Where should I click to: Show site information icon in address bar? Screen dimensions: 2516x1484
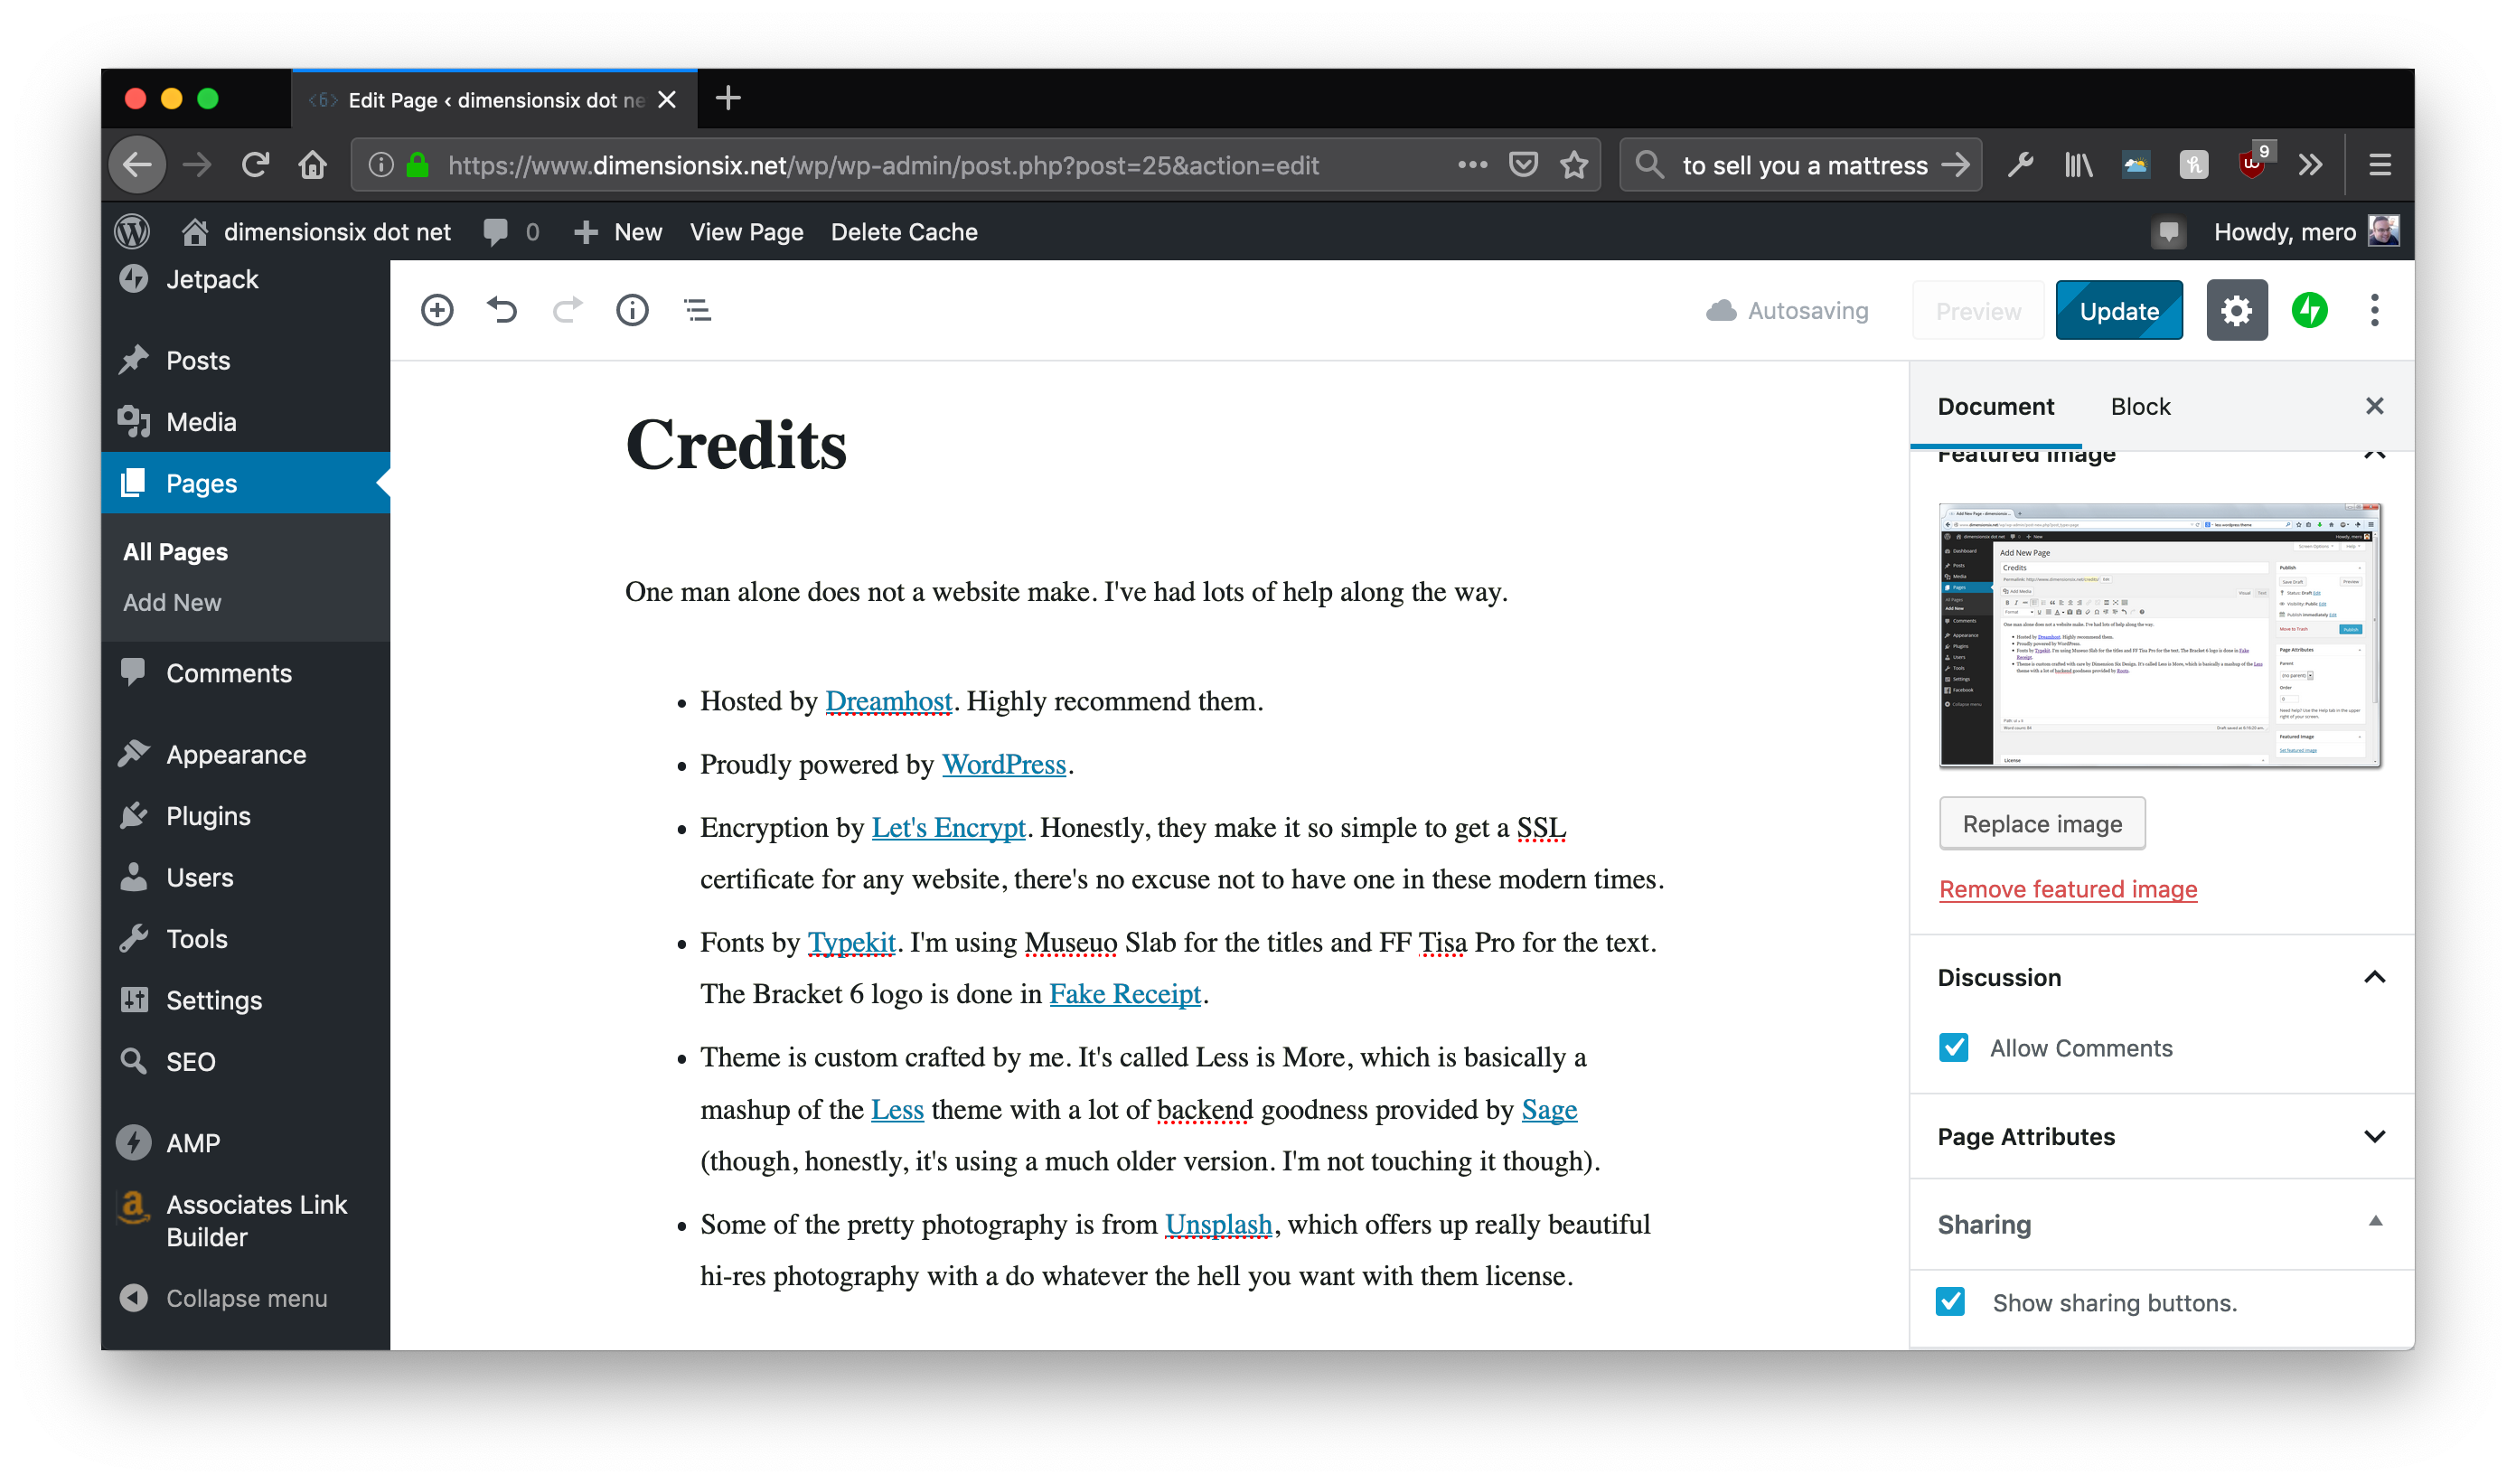[380, 165]
